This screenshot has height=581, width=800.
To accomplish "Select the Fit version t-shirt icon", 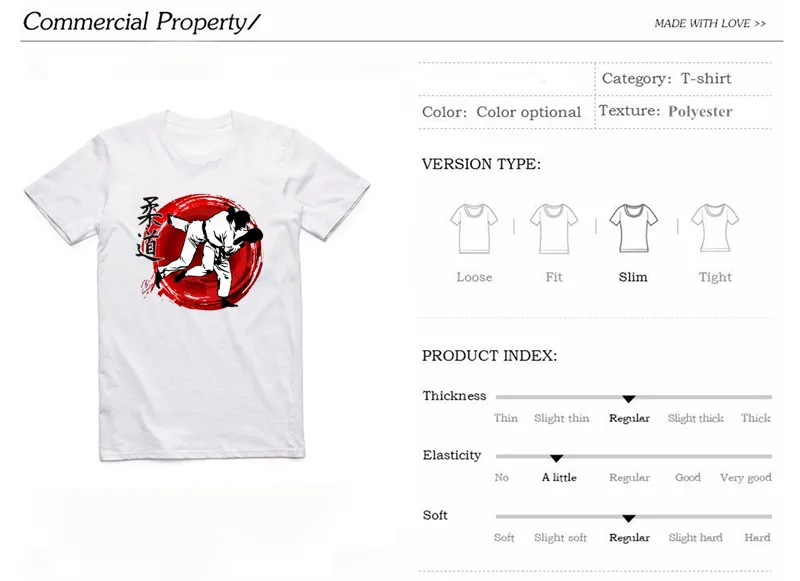I will click(x=554, y=229).
